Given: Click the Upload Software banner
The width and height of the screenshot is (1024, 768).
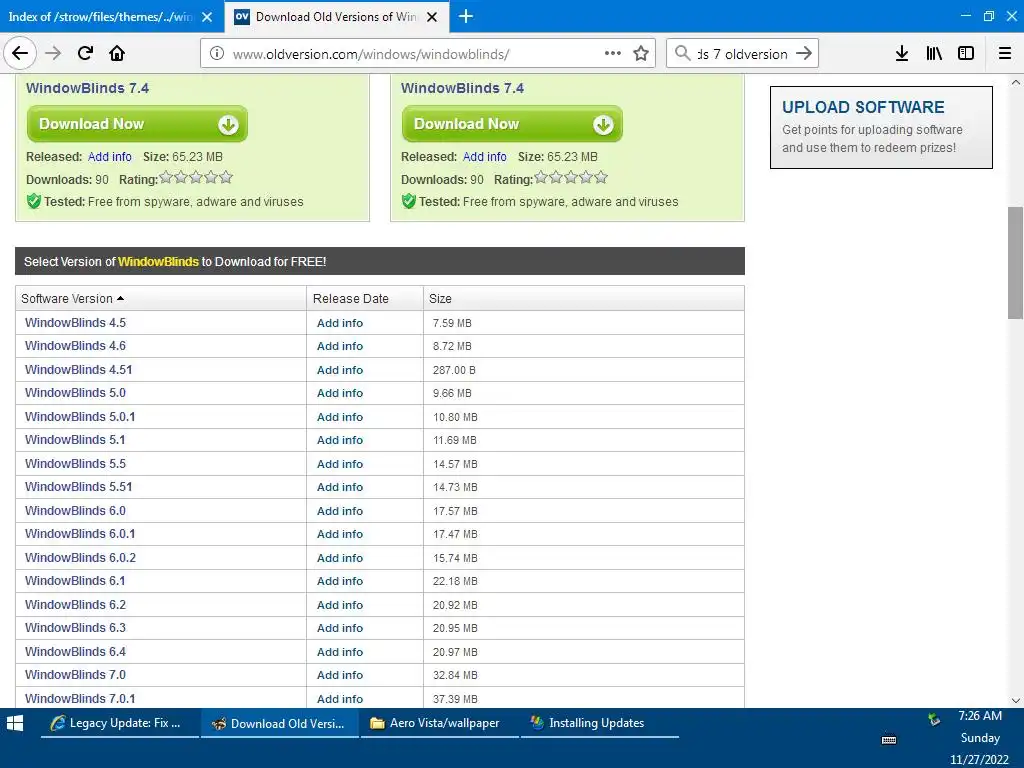Looking at the screenshot, I should click(x=881, y=127).
